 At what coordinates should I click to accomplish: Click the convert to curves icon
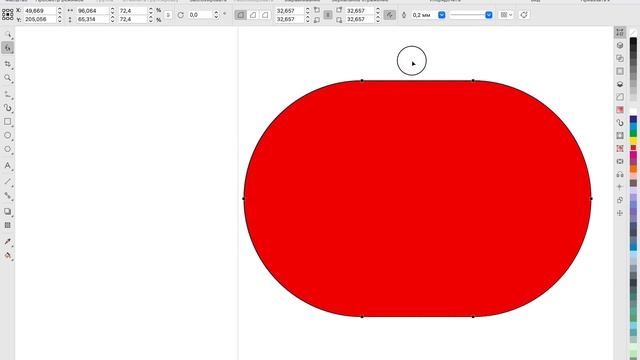tap(524, 15)
